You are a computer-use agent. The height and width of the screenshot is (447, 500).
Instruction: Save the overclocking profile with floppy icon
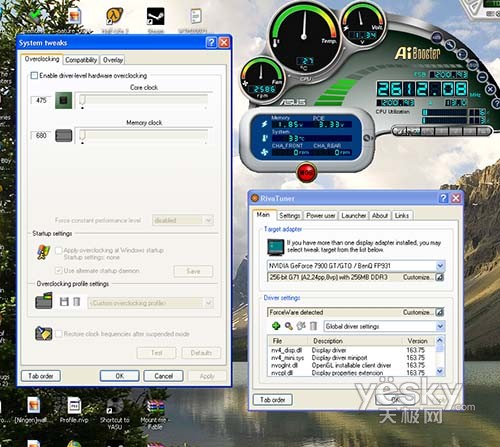point(64,302)
